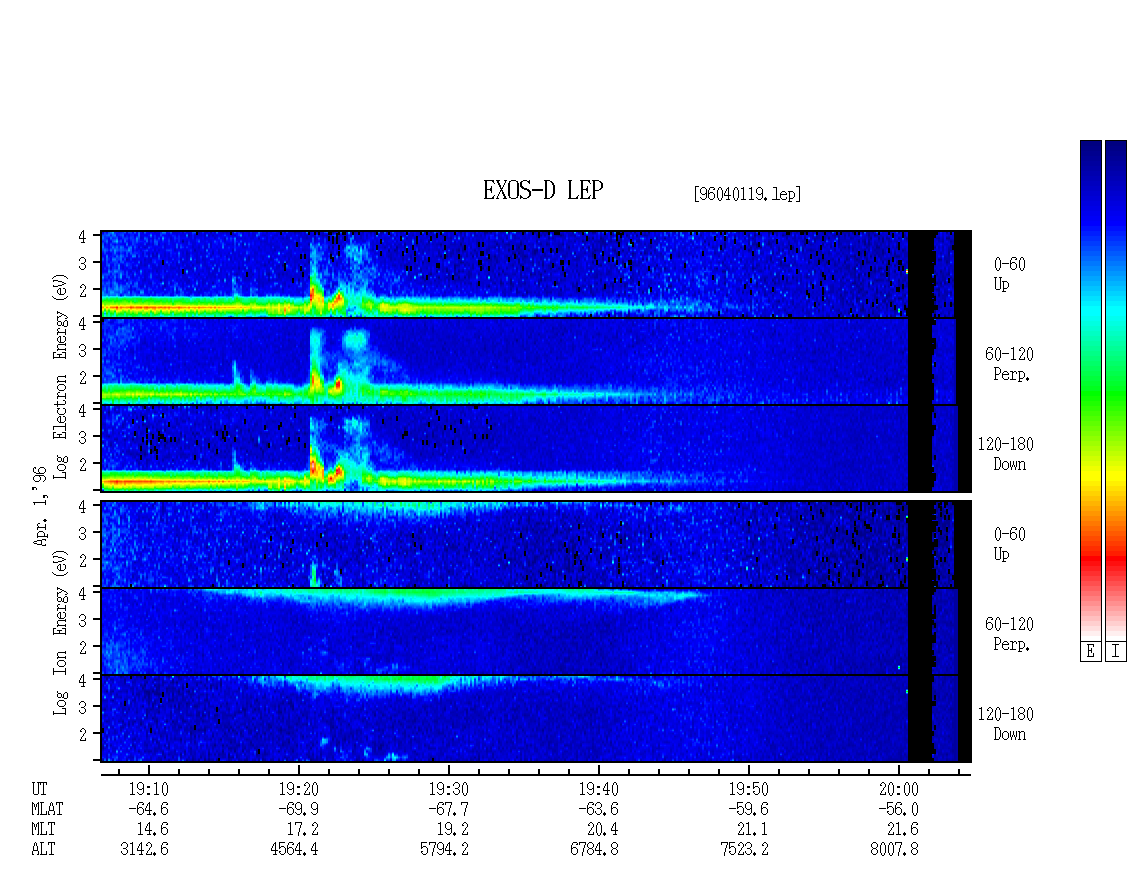Image resolution: width=1130 pixels, height=875 pixels.
Task: Click the ALT value 8007.8
Action: [894, 849]
